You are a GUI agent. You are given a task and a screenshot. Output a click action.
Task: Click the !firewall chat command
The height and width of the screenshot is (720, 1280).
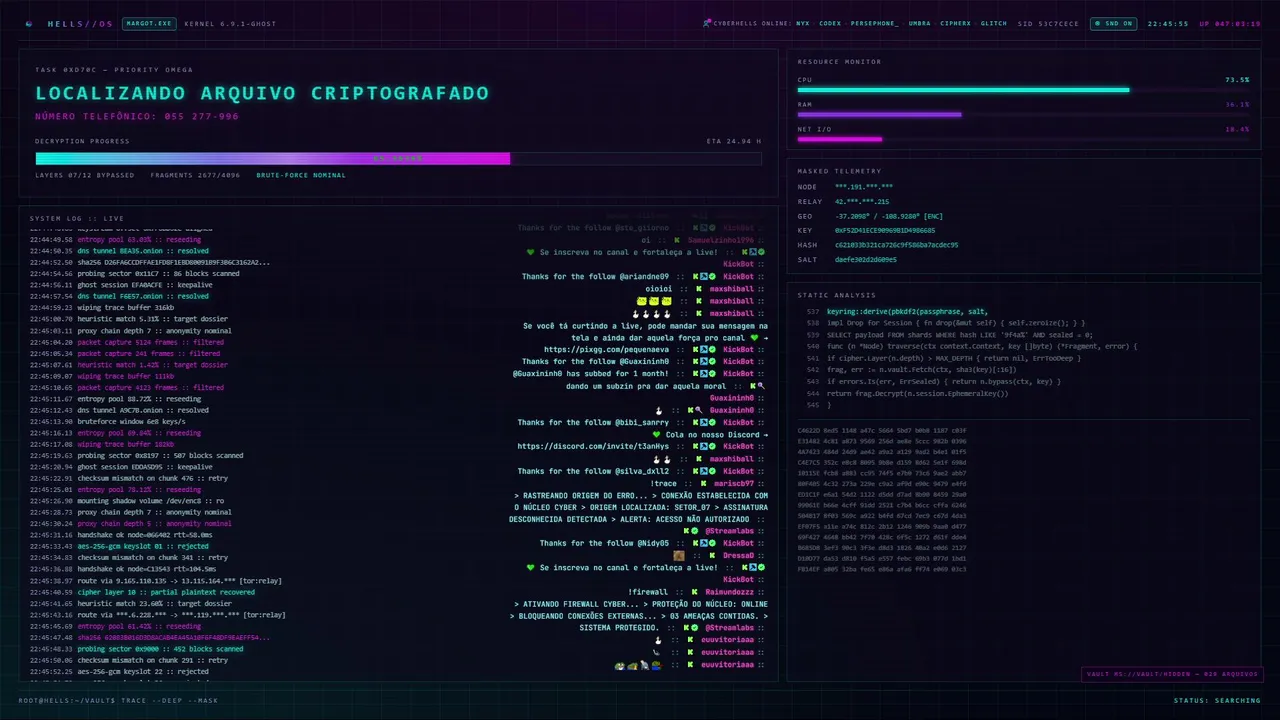click(648, 592)
